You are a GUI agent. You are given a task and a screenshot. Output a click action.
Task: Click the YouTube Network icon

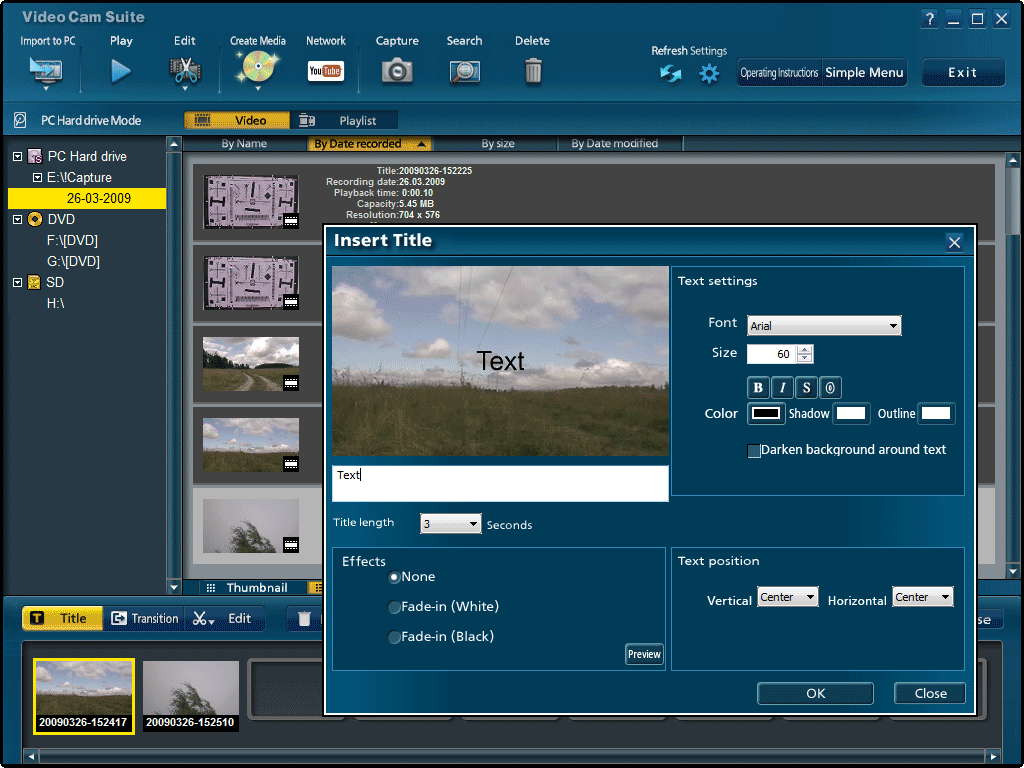click(325, 71)
